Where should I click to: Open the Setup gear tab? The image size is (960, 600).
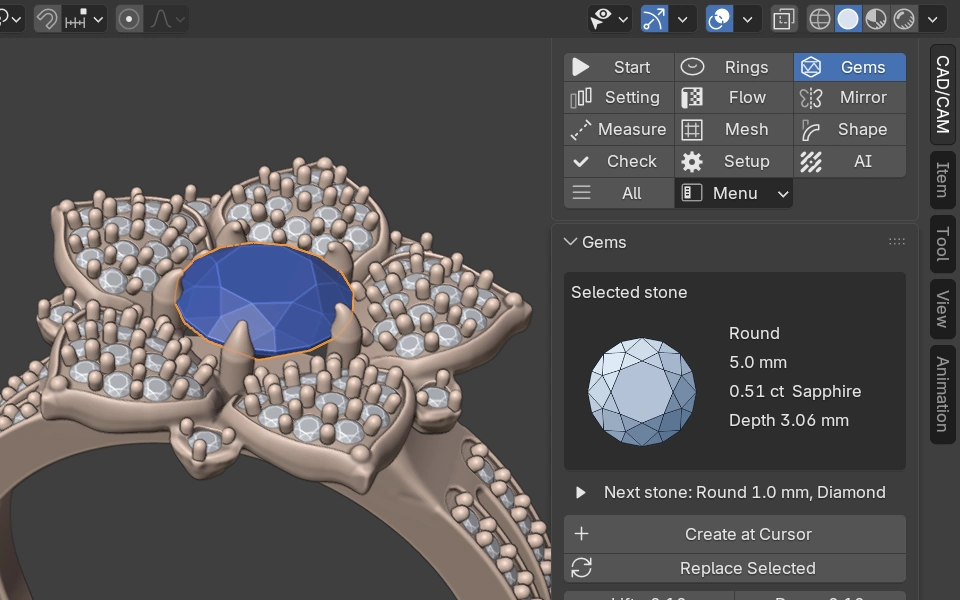tap(733, 161)
